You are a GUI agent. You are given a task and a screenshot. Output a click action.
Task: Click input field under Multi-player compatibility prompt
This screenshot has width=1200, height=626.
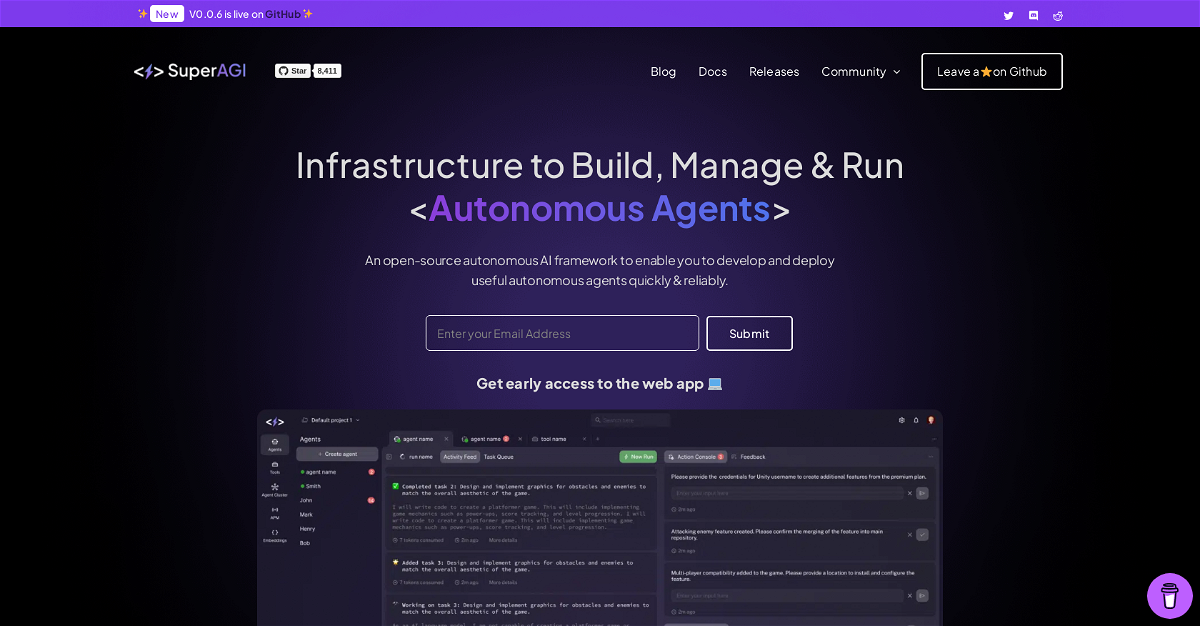[787, 596]
